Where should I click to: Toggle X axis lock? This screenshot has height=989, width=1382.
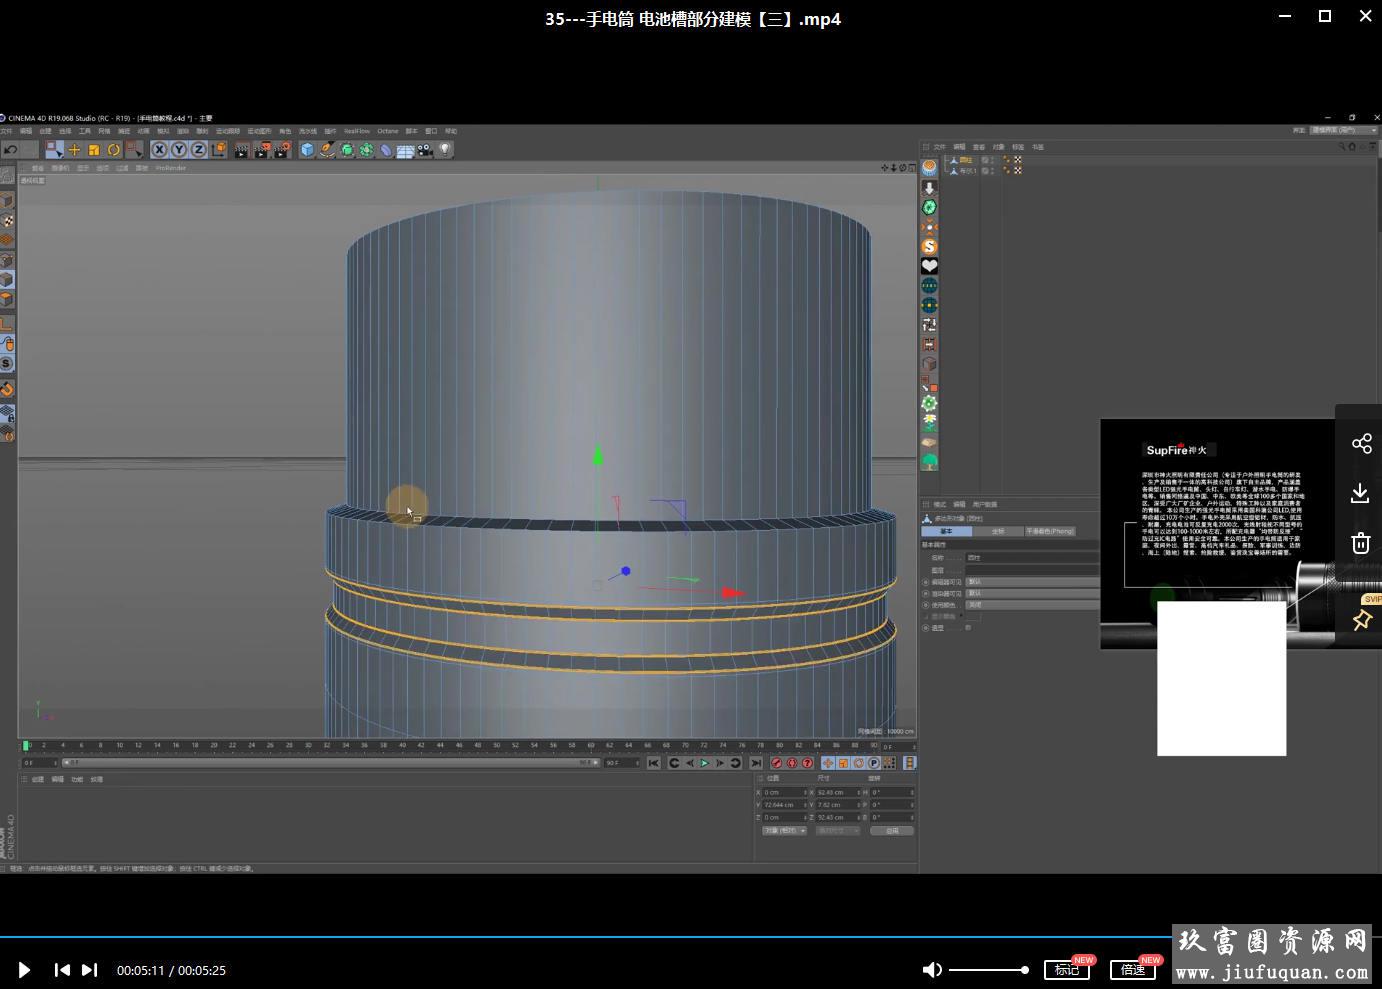tap(159, 150)
